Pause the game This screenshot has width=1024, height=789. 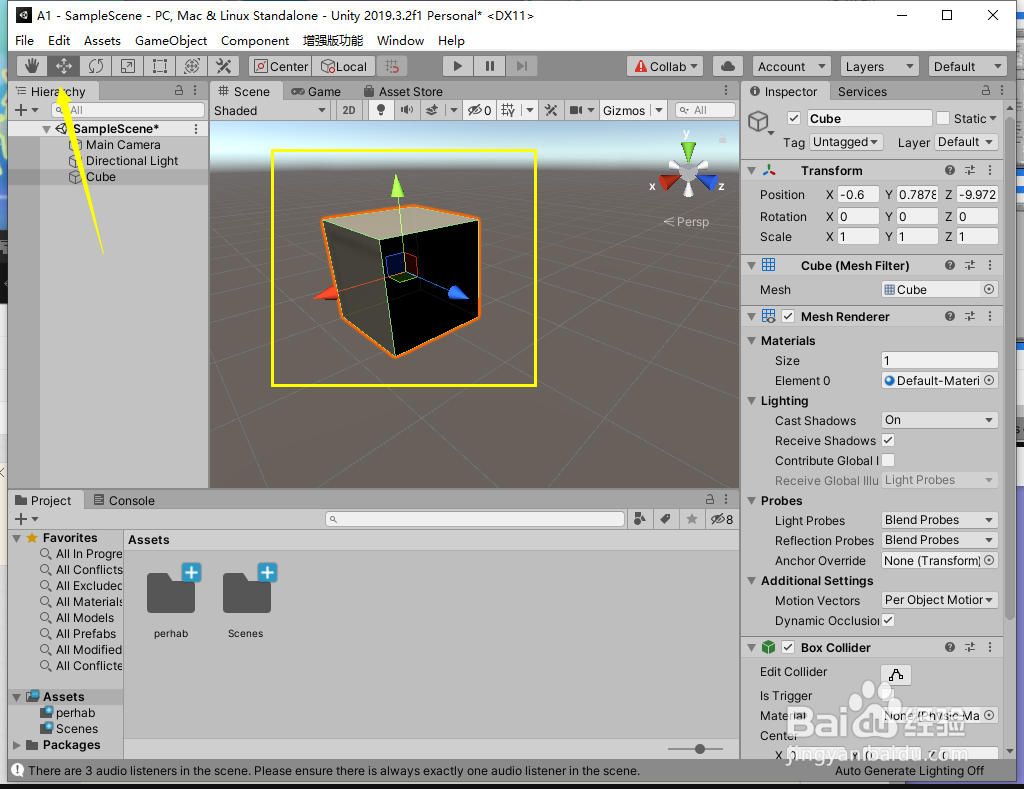tap(490, 66)
